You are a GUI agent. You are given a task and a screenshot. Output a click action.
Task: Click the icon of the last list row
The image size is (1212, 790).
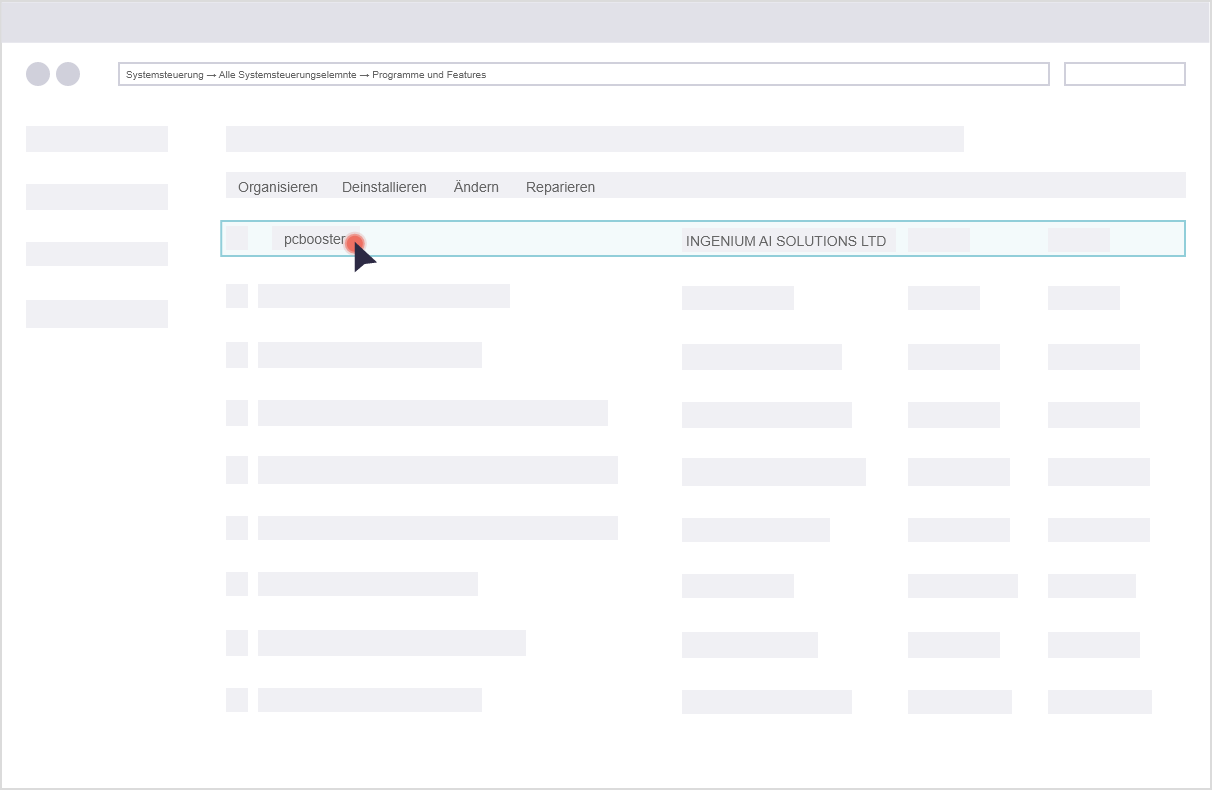237,700
